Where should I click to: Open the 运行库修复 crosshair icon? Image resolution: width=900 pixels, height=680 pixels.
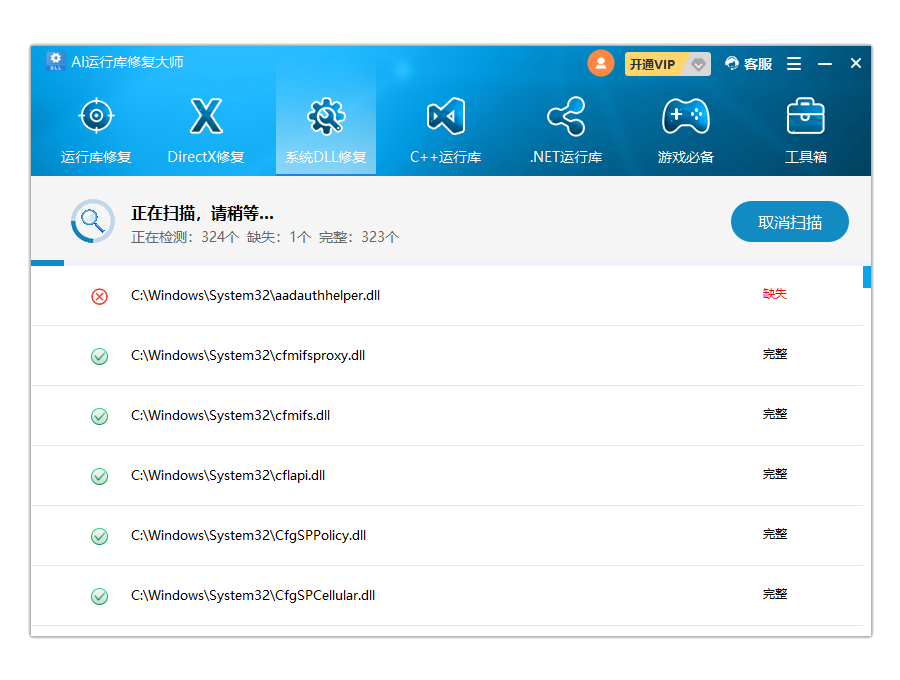(96, 117)
